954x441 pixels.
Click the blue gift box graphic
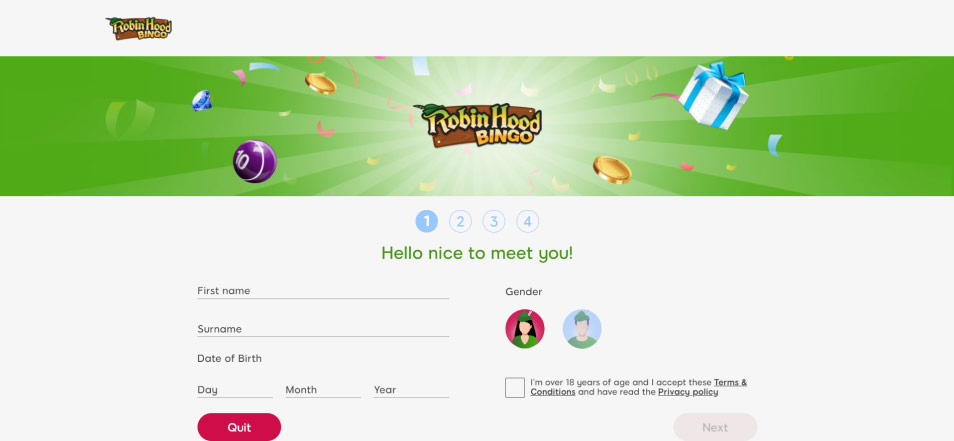(x=713, y=94)
